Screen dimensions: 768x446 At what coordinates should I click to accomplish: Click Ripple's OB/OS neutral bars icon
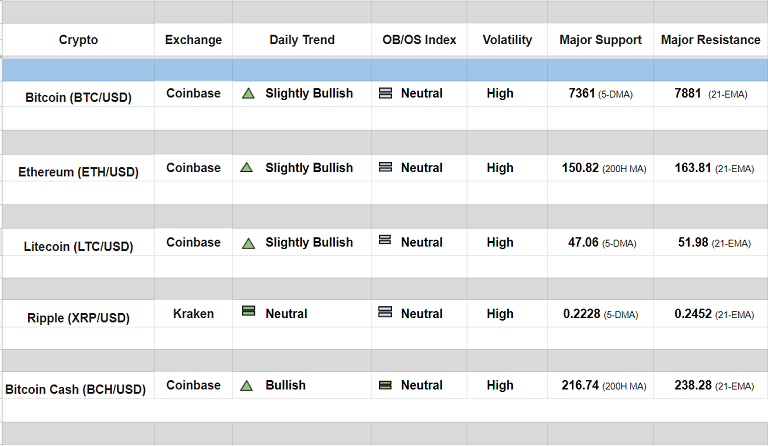[x=385, y=312]
